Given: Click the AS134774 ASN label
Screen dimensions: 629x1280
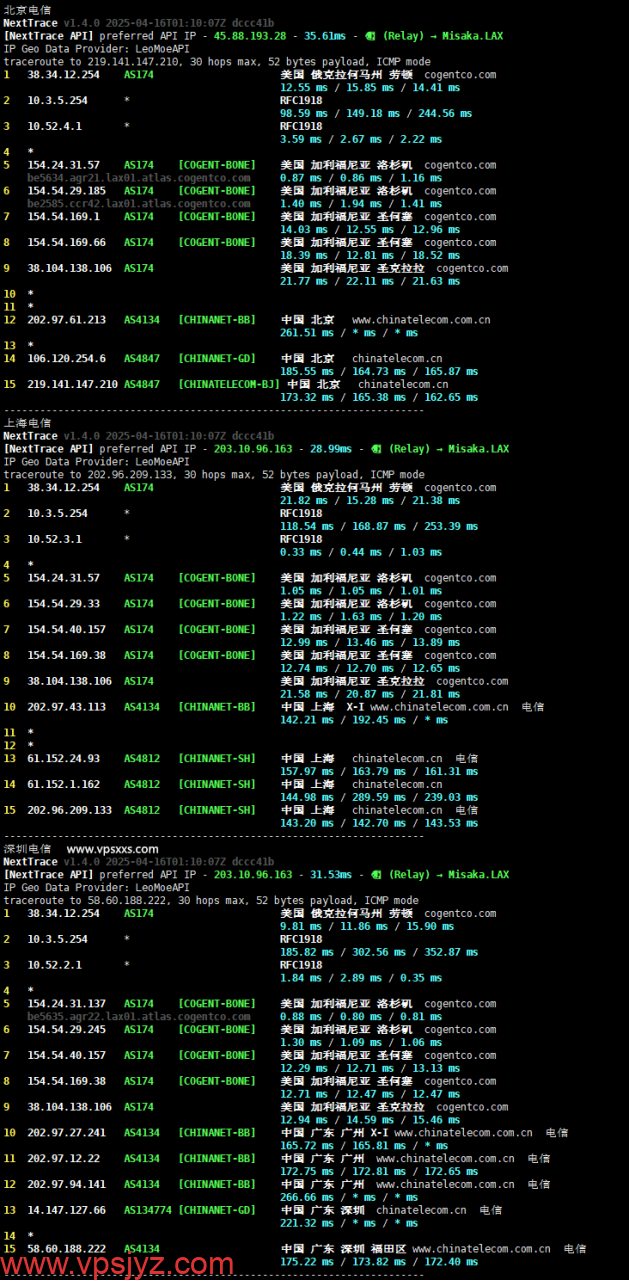Looking at the screenshot, I should [x=148, y=1210].
